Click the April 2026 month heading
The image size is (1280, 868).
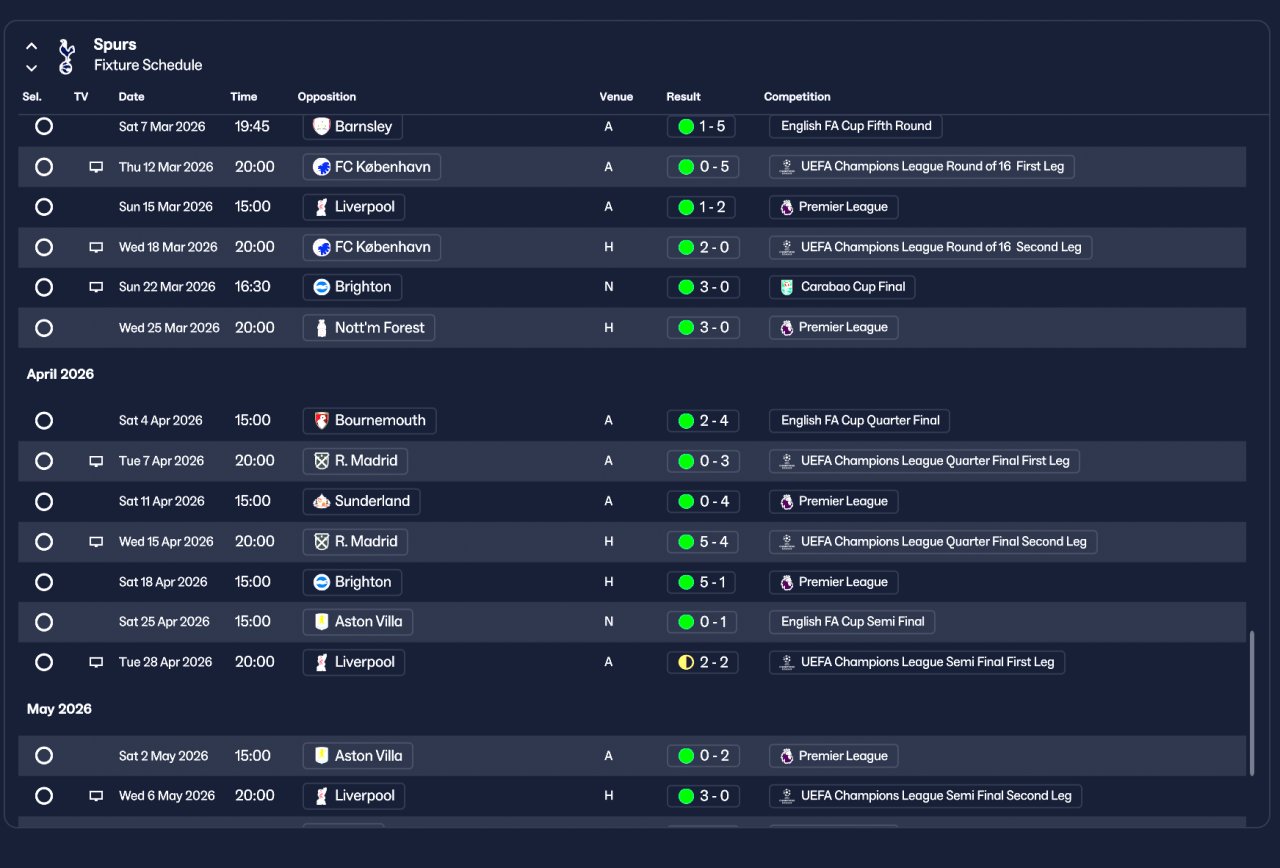pos(60,374)
